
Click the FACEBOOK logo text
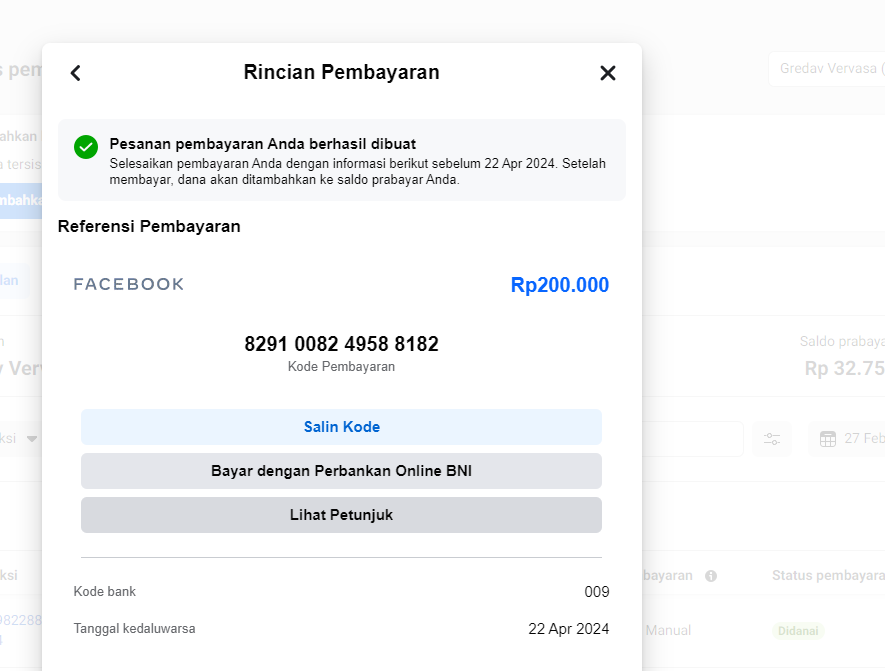129,285
